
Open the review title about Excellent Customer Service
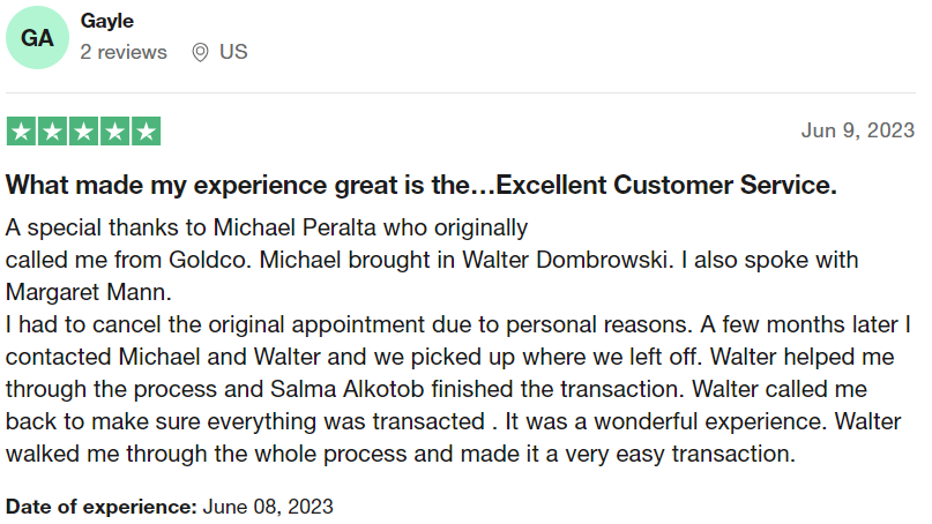[x=421, y=185]
